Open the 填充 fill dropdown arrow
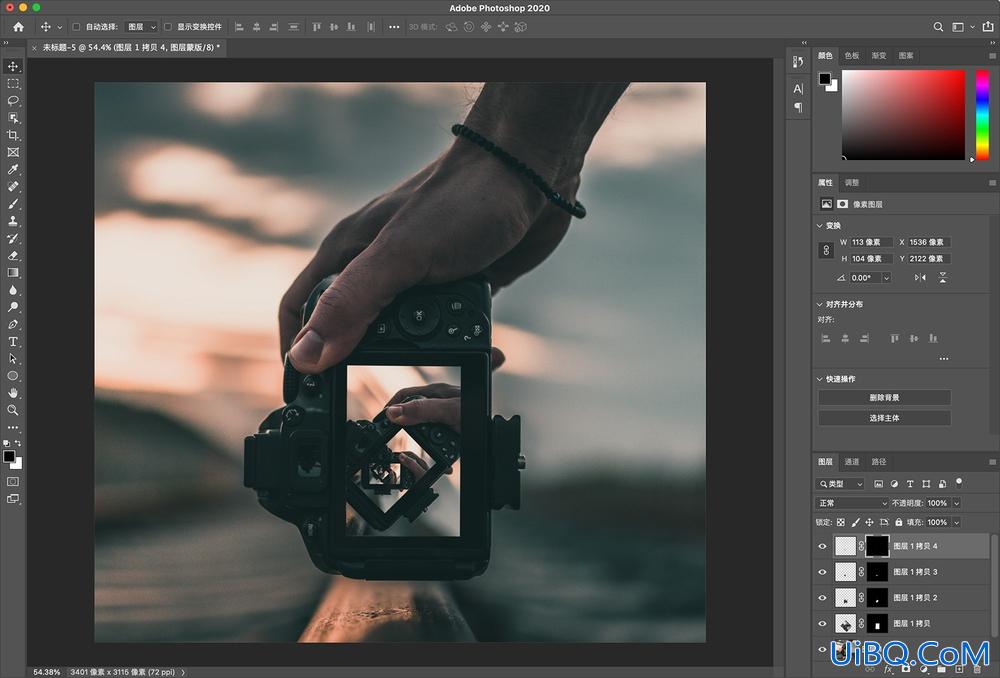The height and width of the screenshot is (678, 1000). 956,522
